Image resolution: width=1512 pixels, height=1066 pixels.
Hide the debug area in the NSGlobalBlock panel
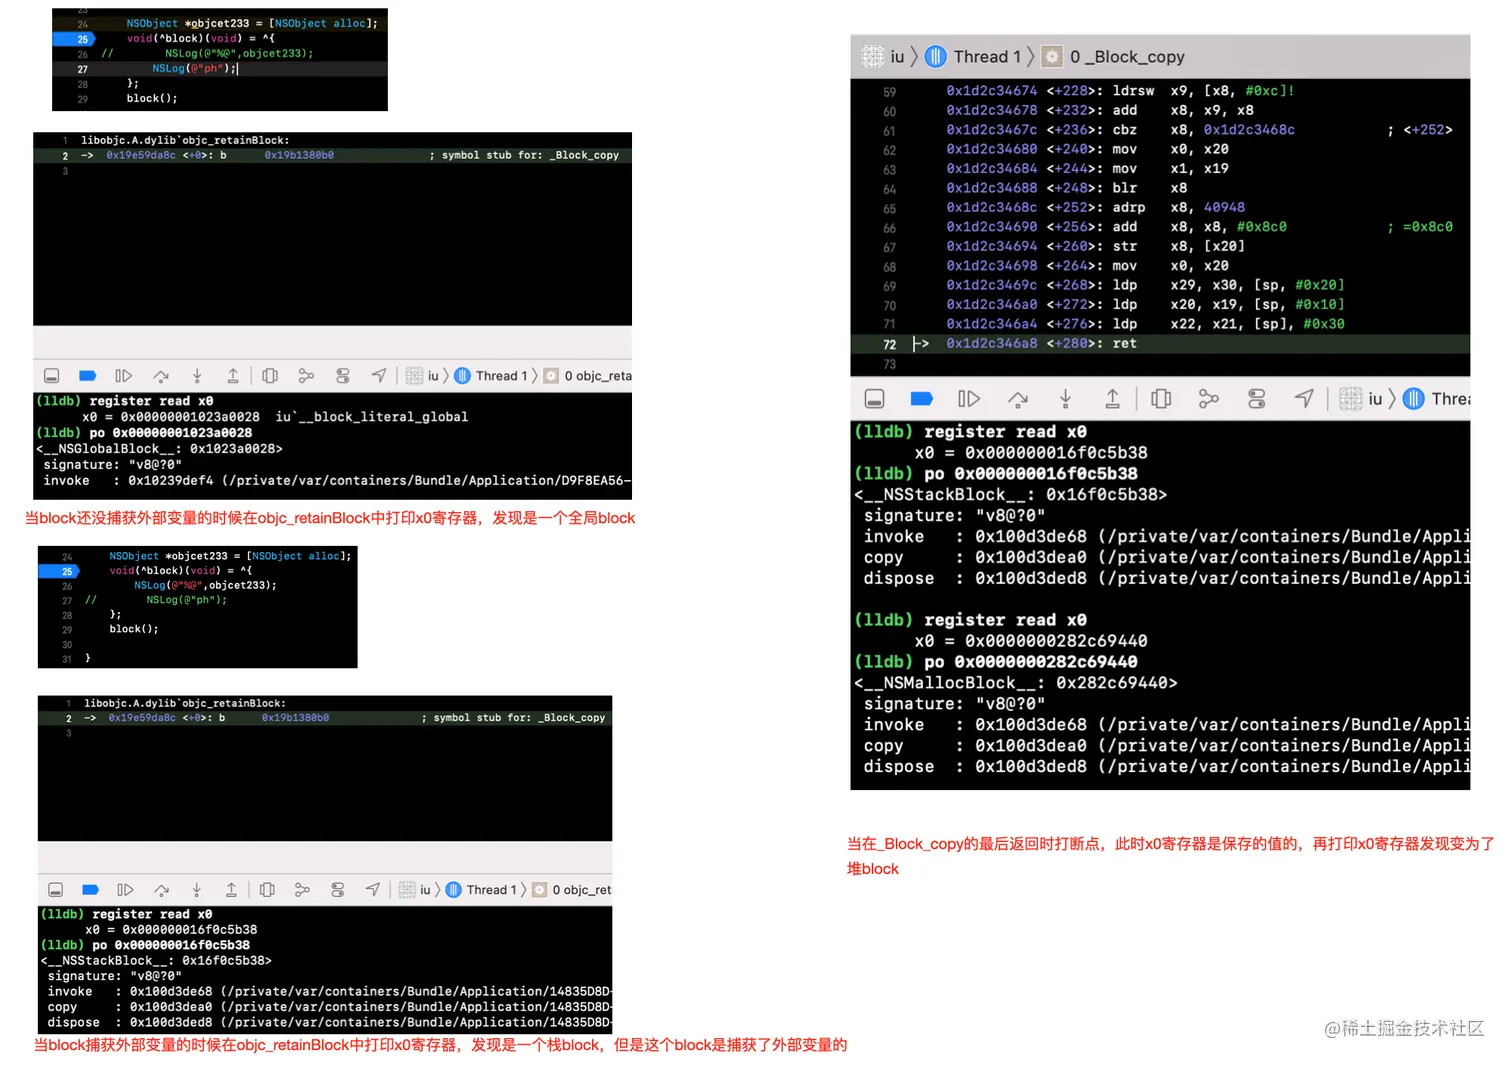[52, 376]
